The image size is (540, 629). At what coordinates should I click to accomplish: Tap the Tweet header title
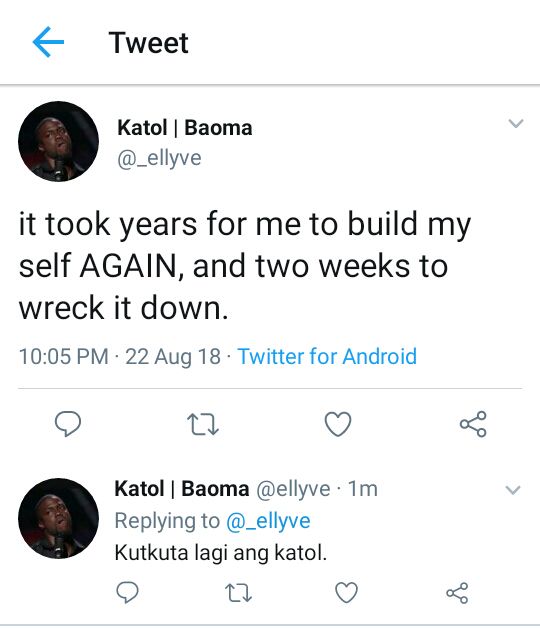[148, 43]
